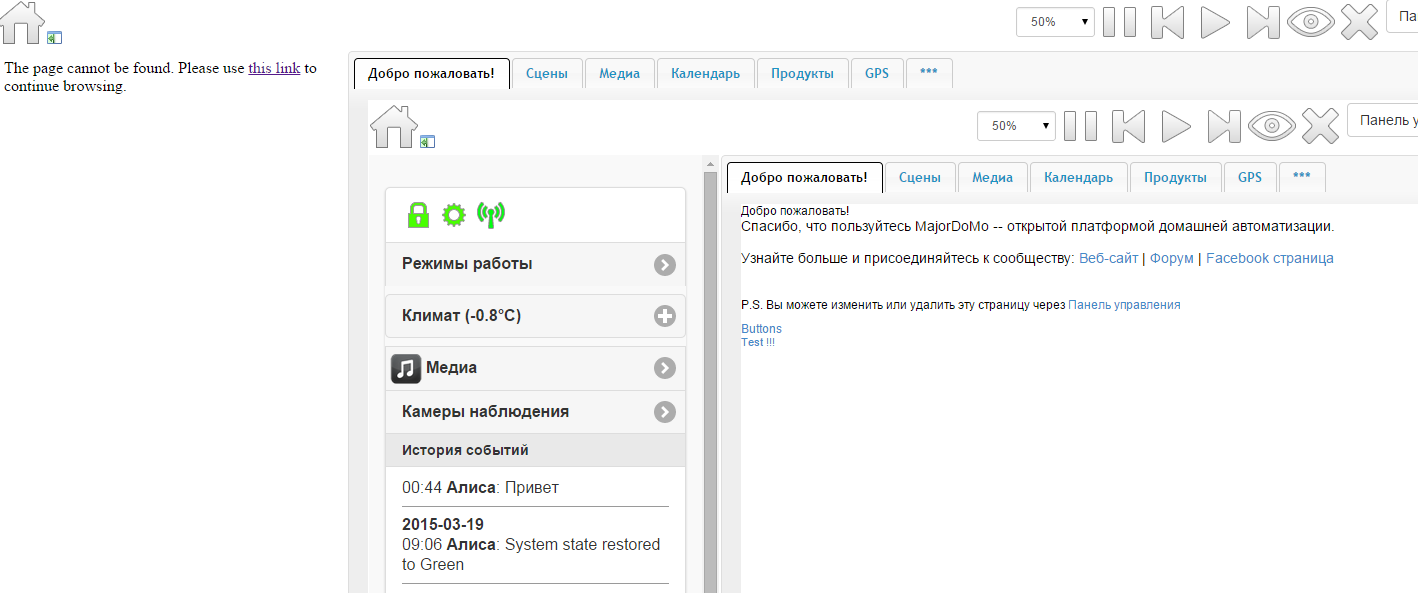
Task: Toggle the top outer eye visibility icon
Action: (1311, 21)
